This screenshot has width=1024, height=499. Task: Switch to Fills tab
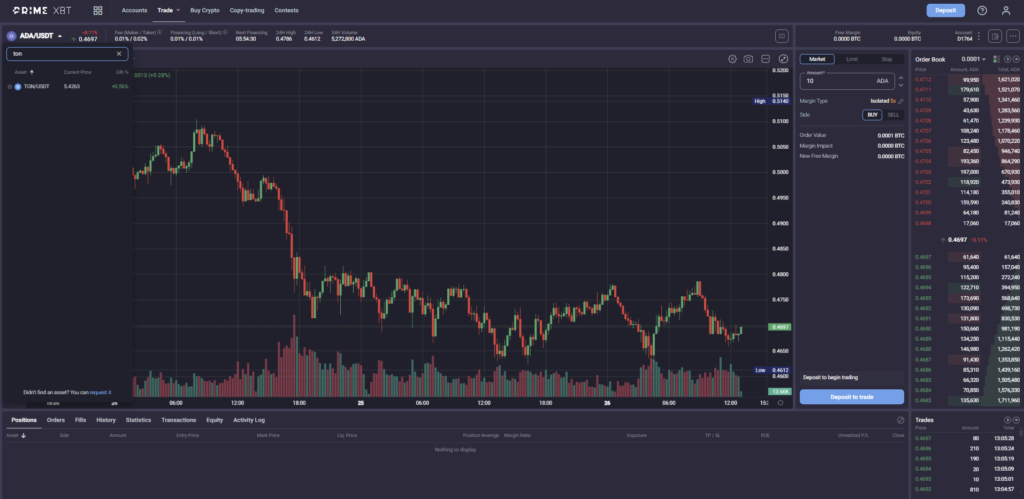pyautogui.click(x=80, y=420)
